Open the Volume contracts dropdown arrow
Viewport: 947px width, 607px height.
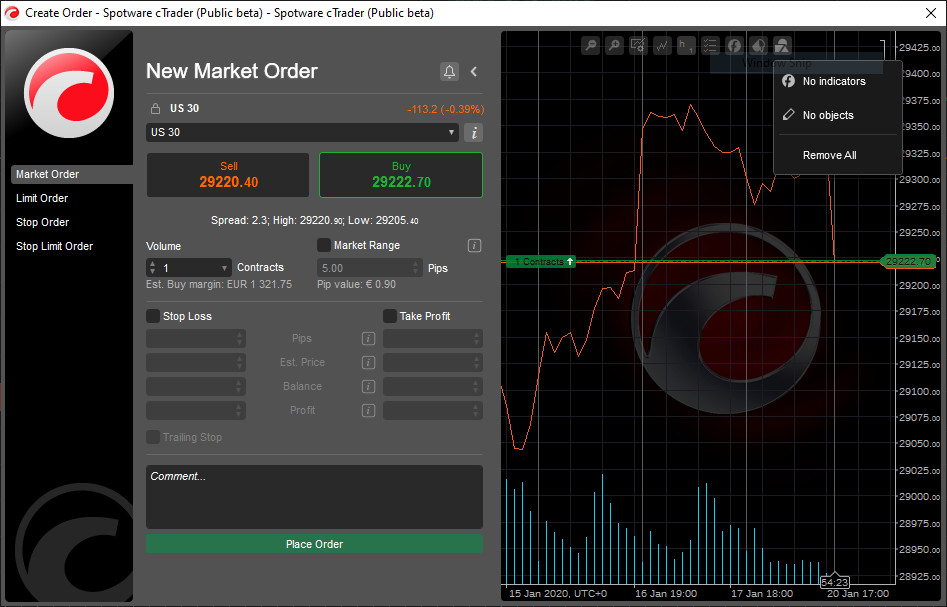pyautogui.click(x=224, y=268)
